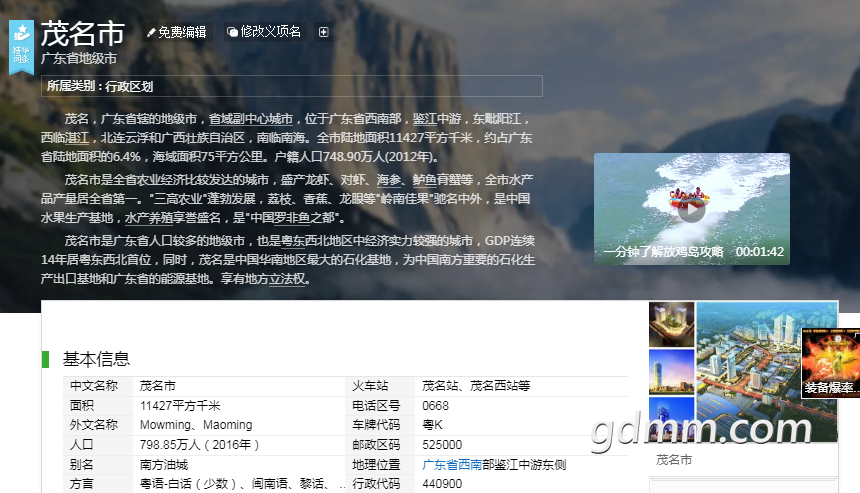
Task: Open the 海参 link
Action: point(388,180)
